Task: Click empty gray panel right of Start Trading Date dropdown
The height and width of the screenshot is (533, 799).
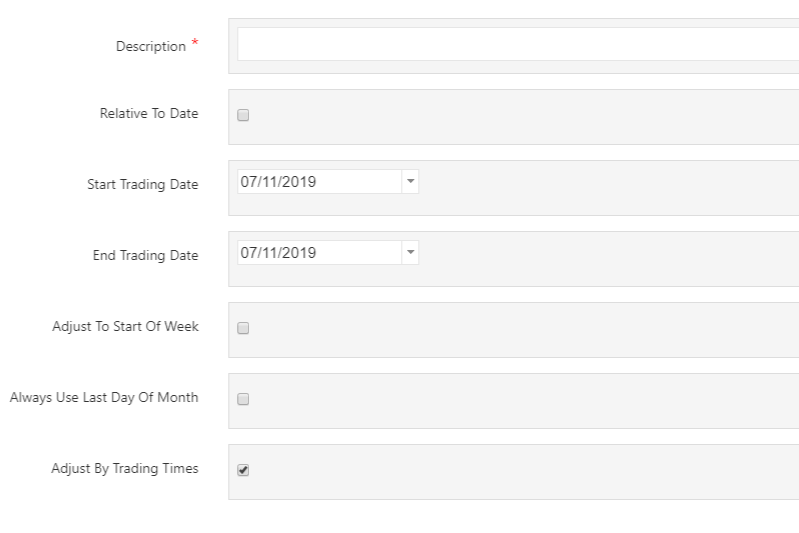Action: pos(609,188)
